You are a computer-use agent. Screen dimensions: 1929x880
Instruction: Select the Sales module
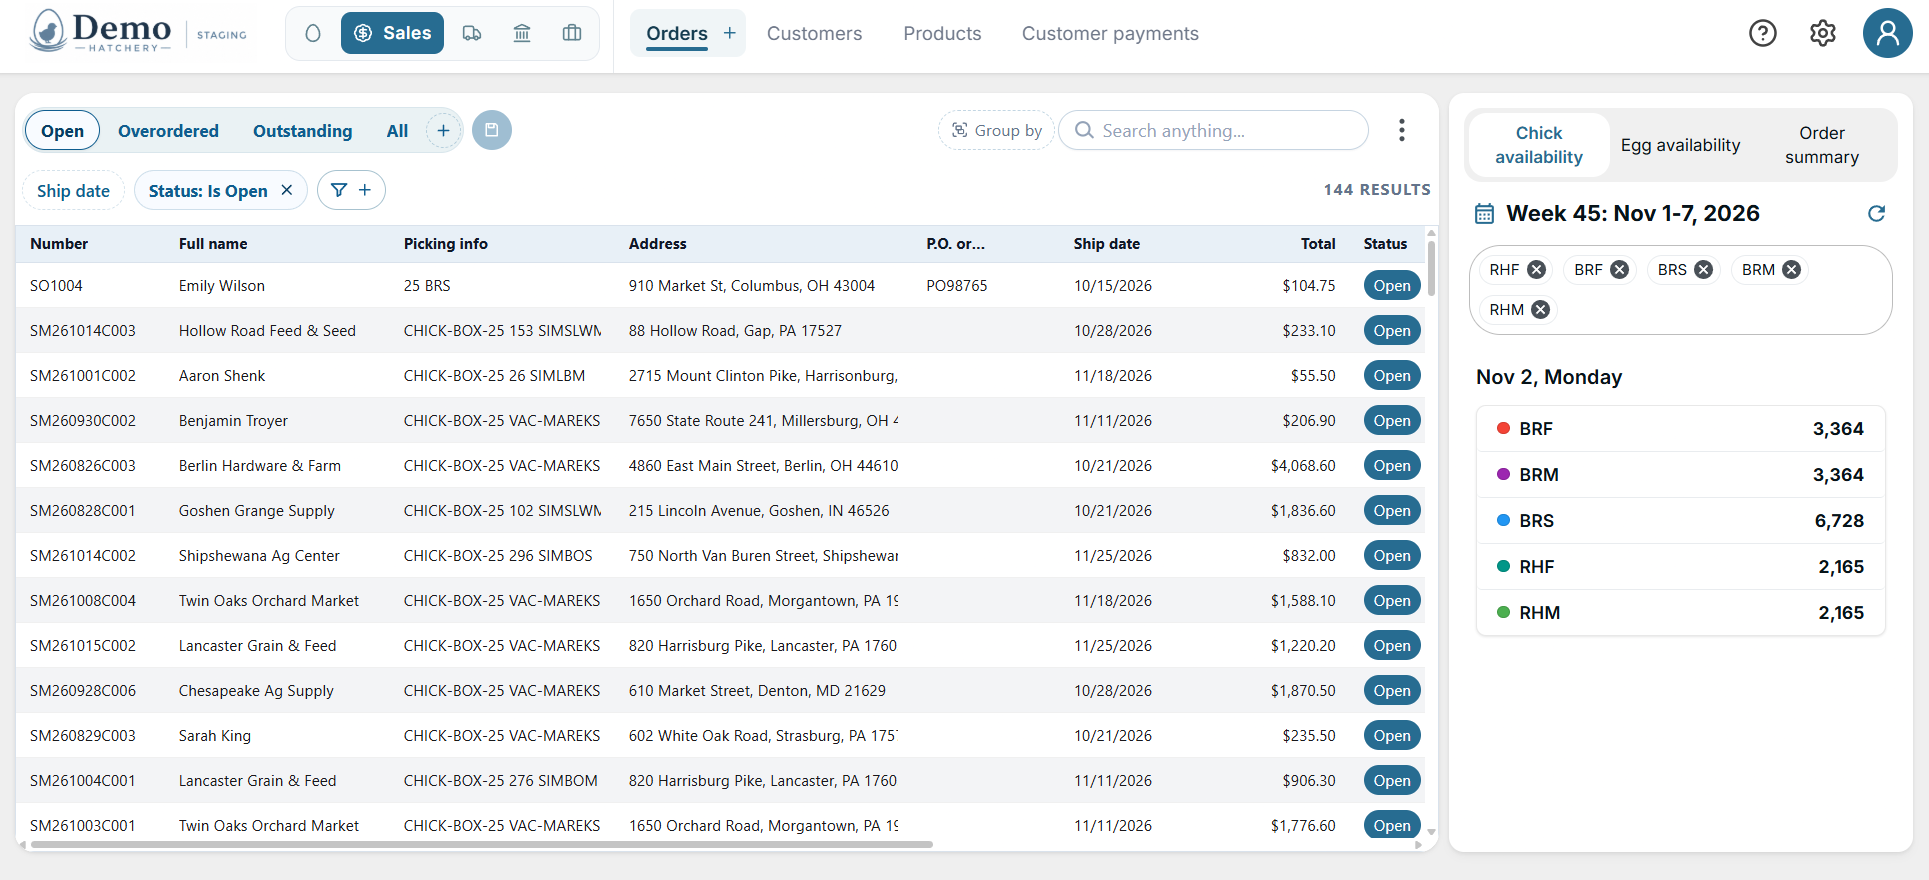coord(392,33)
